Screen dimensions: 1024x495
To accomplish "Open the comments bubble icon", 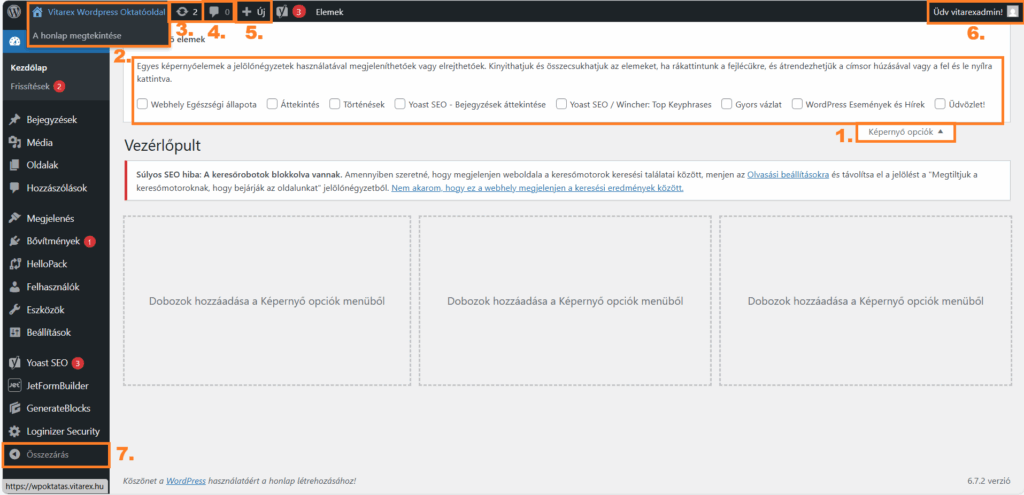I will 214,12.
